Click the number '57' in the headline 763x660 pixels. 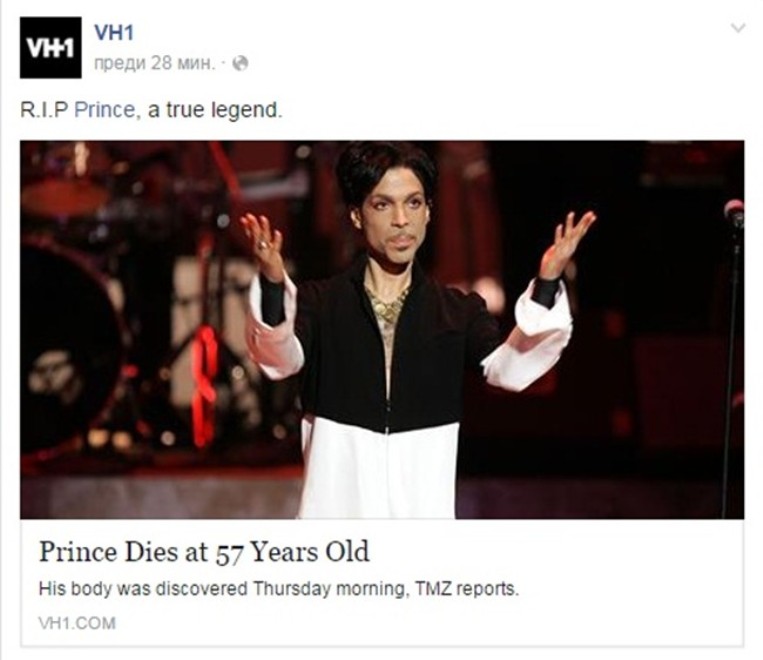229,553
